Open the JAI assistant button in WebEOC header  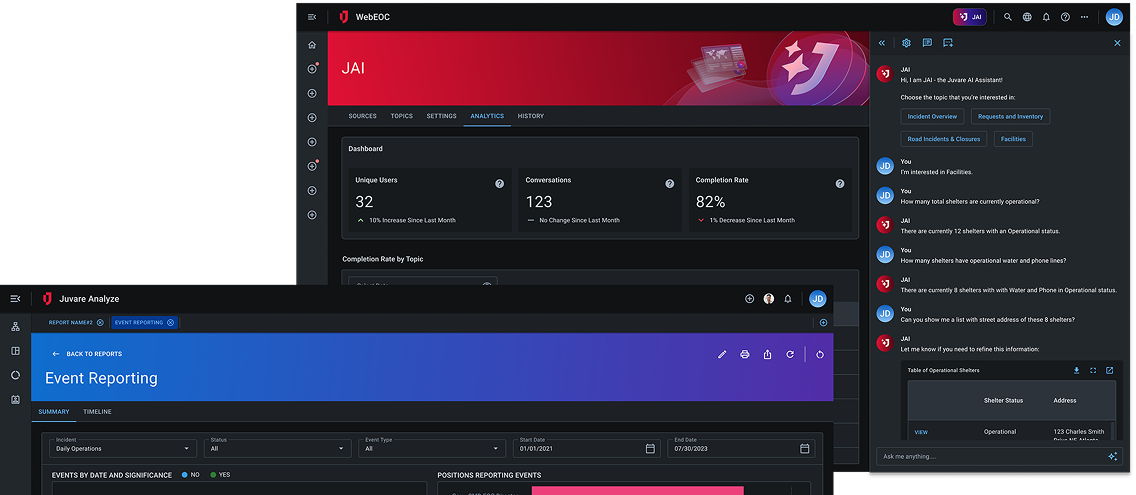point(970,17)
